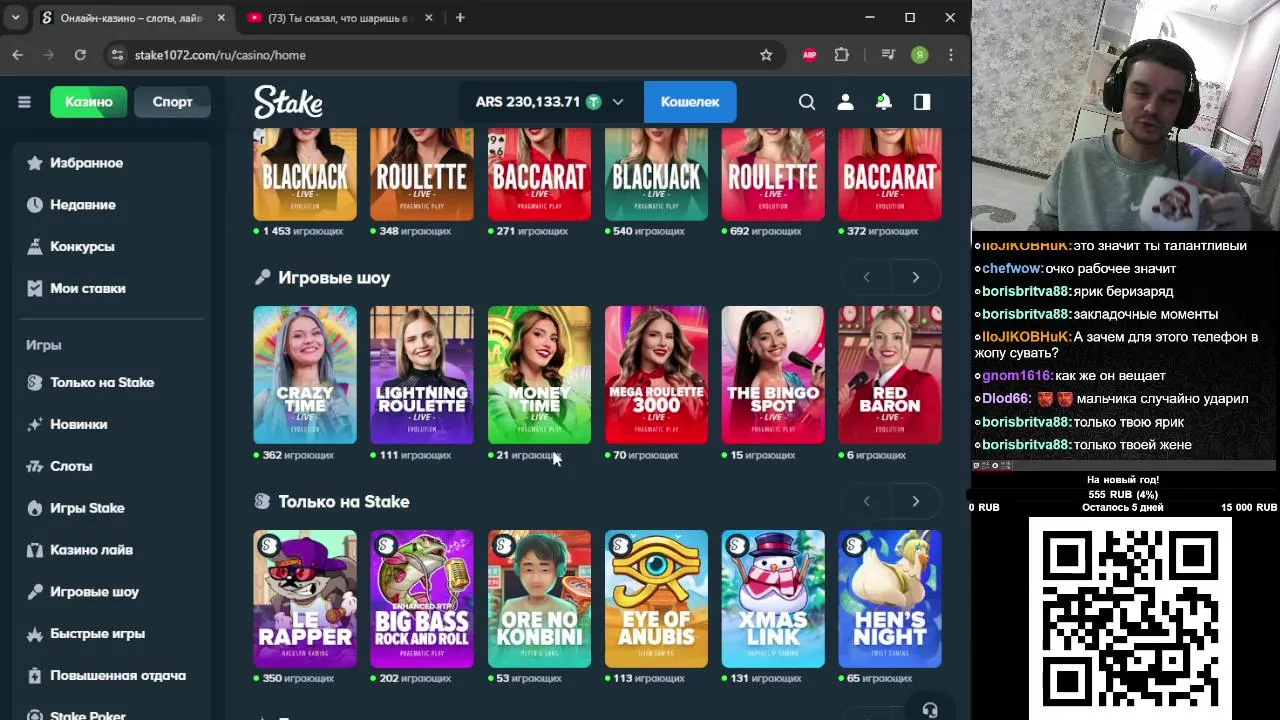Screen dimensions: 1280x720
Task: Open the Игровые шоу section heading
Action: 334,278
